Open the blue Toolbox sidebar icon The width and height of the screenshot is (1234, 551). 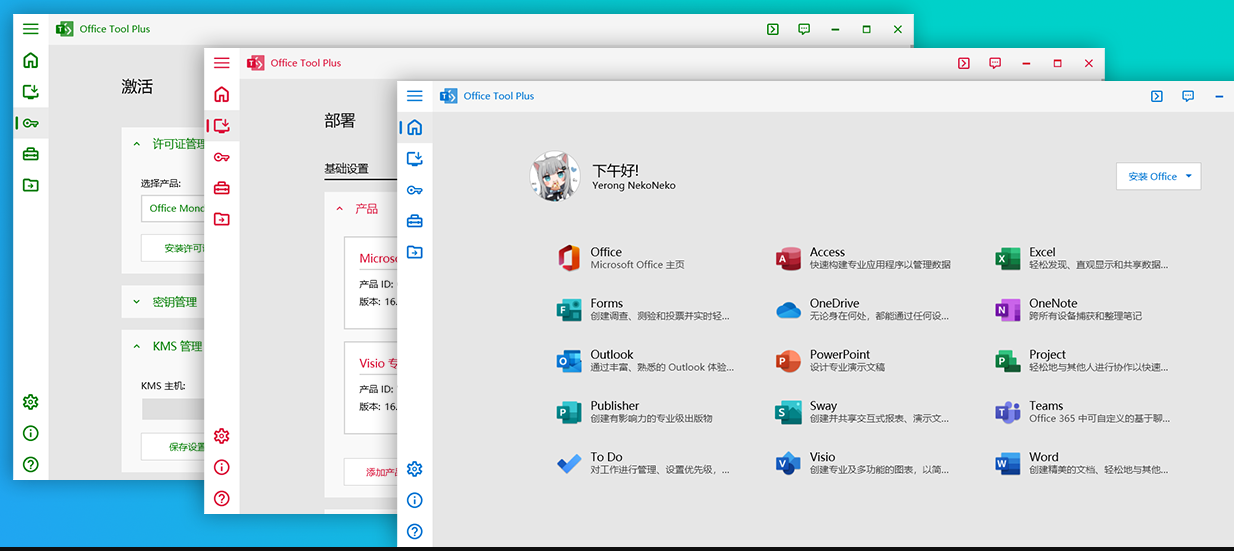pos(415,221)
